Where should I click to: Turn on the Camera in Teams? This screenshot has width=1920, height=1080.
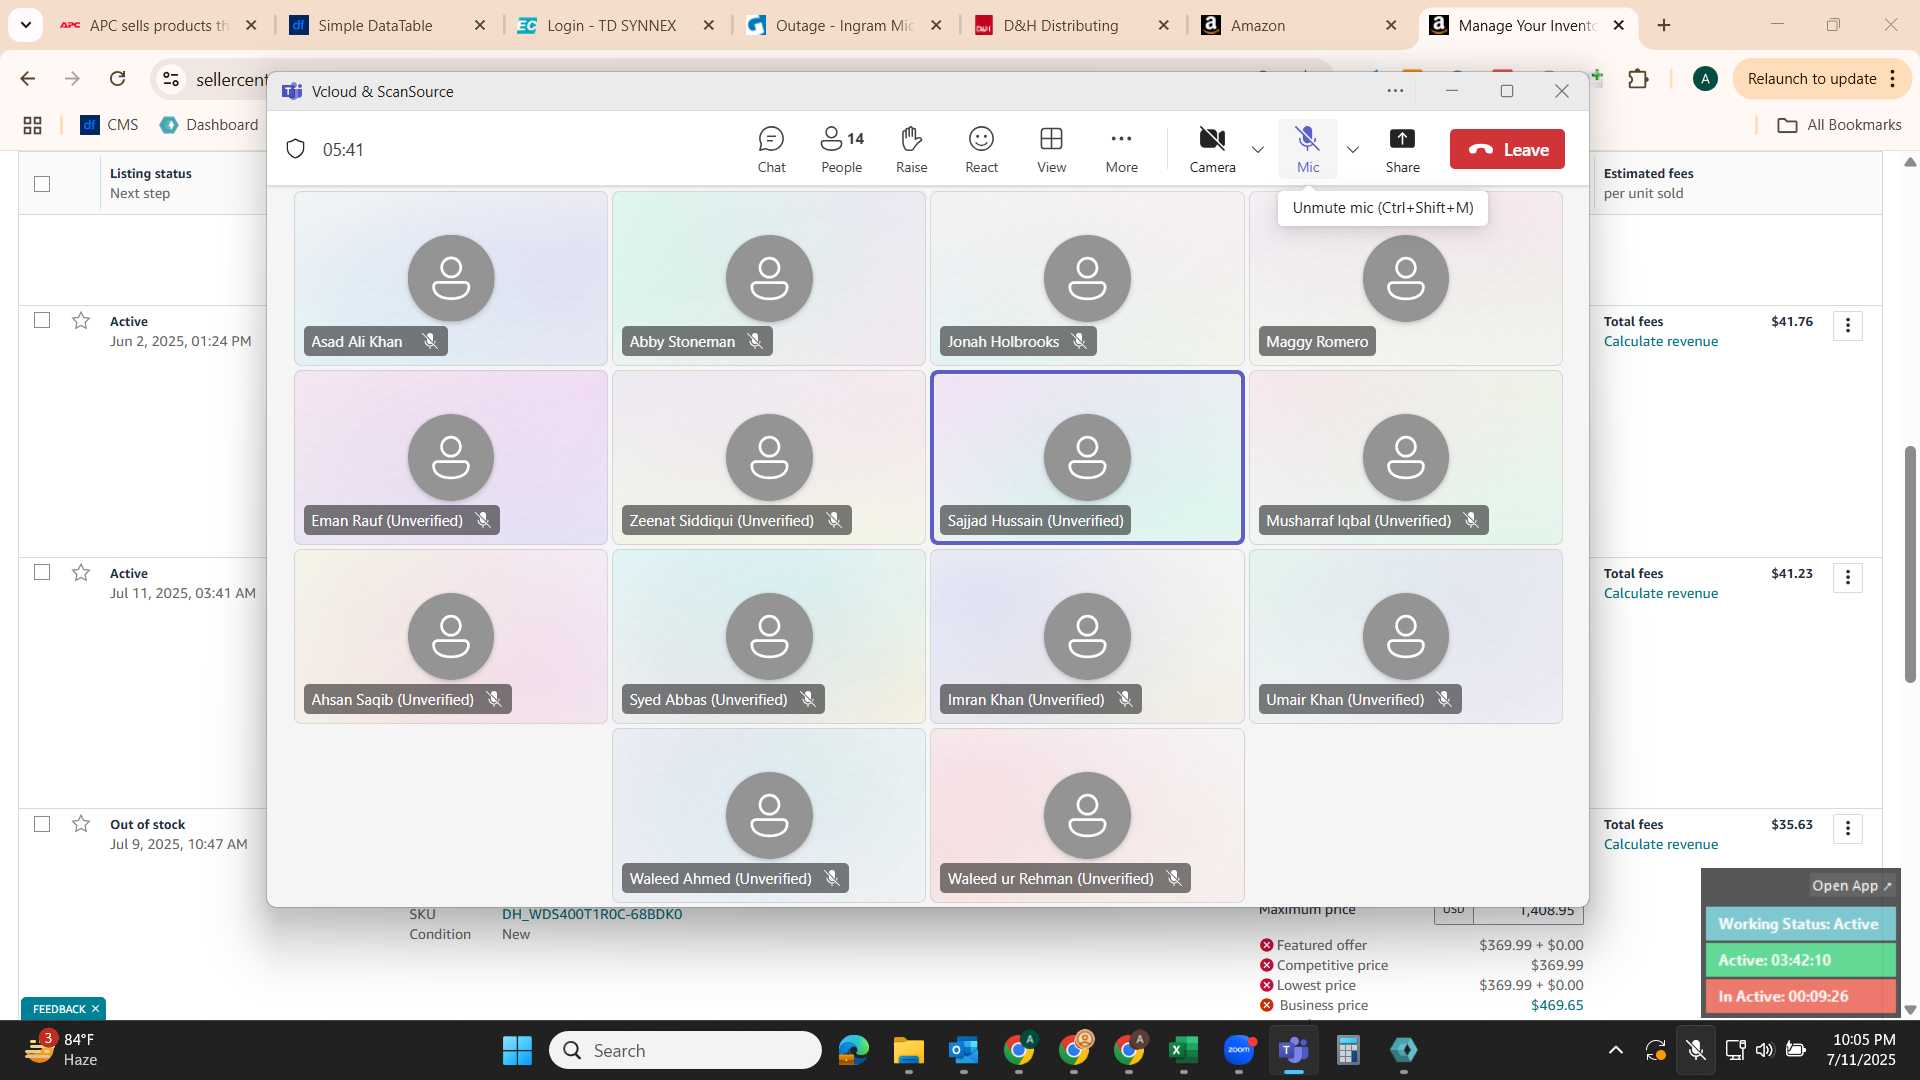1212,150
